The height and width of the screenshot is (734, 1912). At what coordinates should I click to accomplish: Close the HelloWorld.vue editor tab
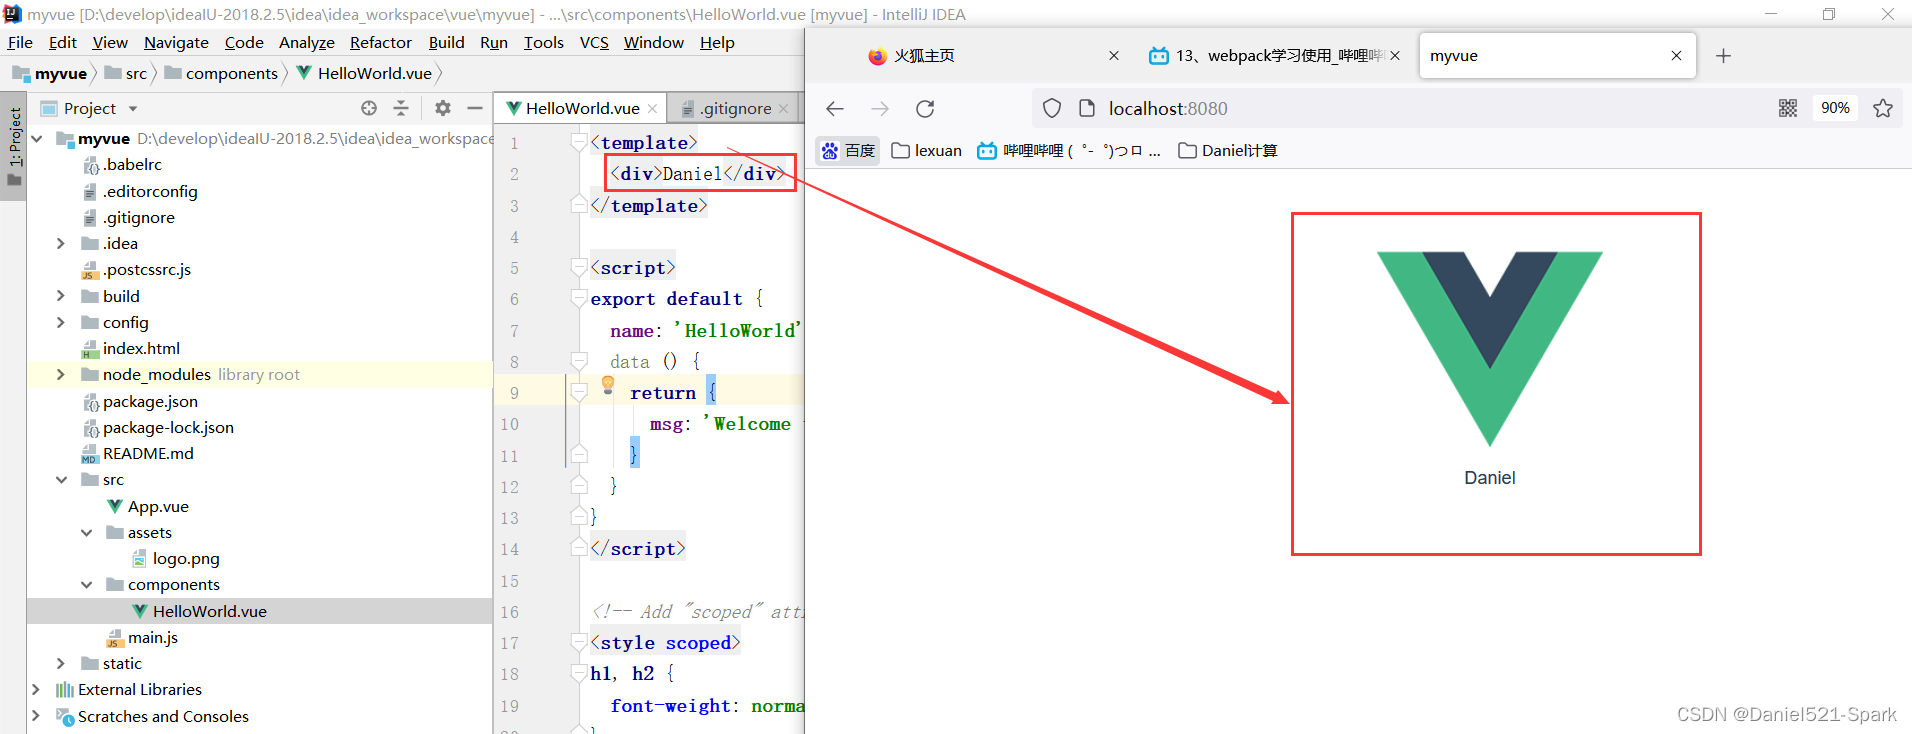pyautogui.click(x=653, y=109)
